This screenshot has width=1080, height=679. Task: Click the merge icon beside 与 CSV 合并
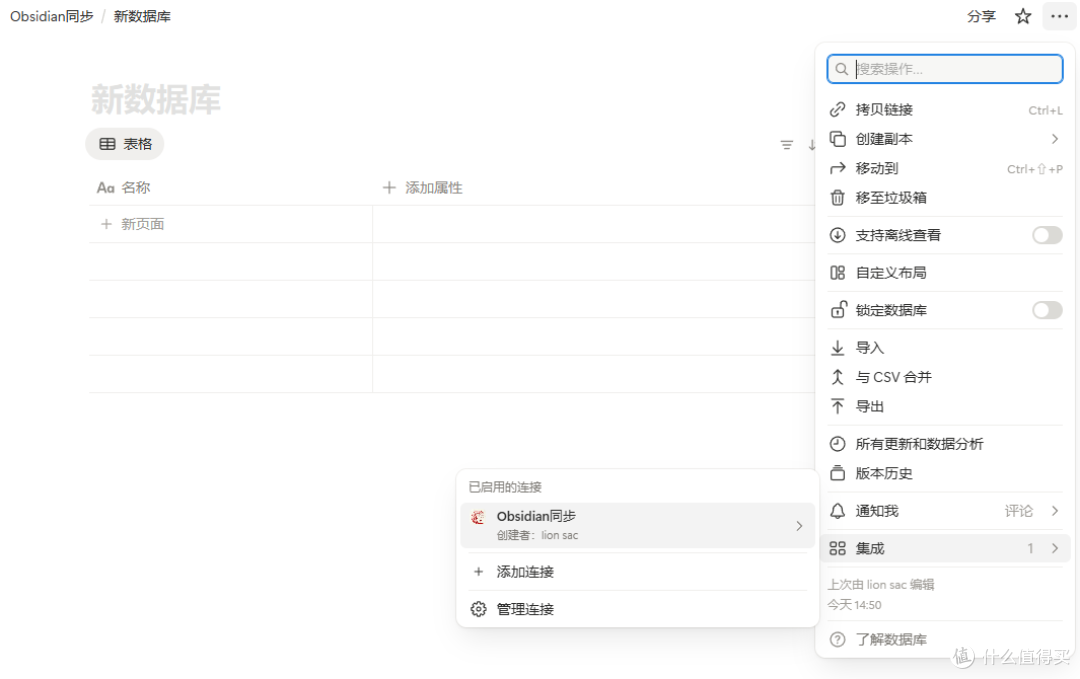(838, 377)
